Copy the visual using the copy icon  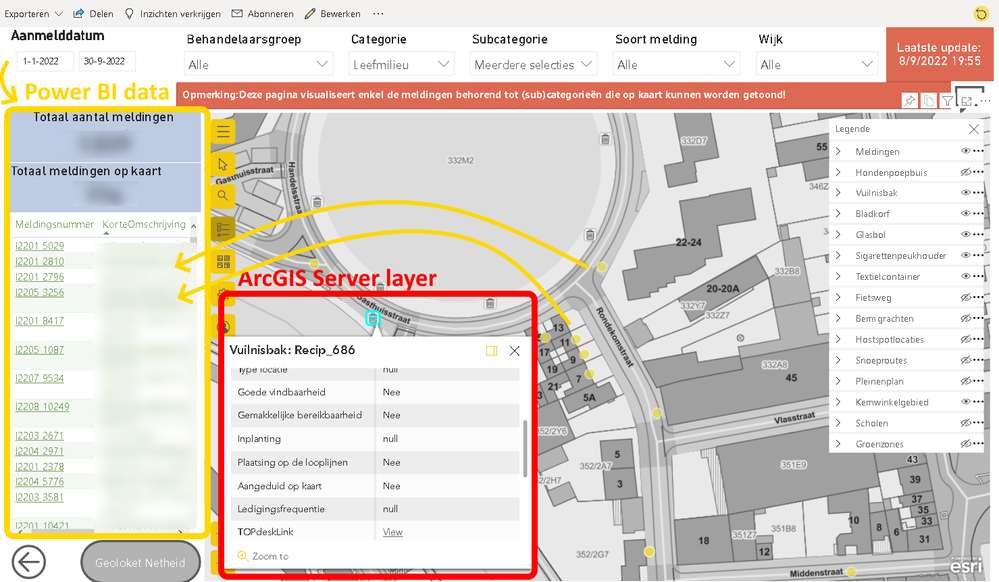pyautogui.click(x=929, y=101)
